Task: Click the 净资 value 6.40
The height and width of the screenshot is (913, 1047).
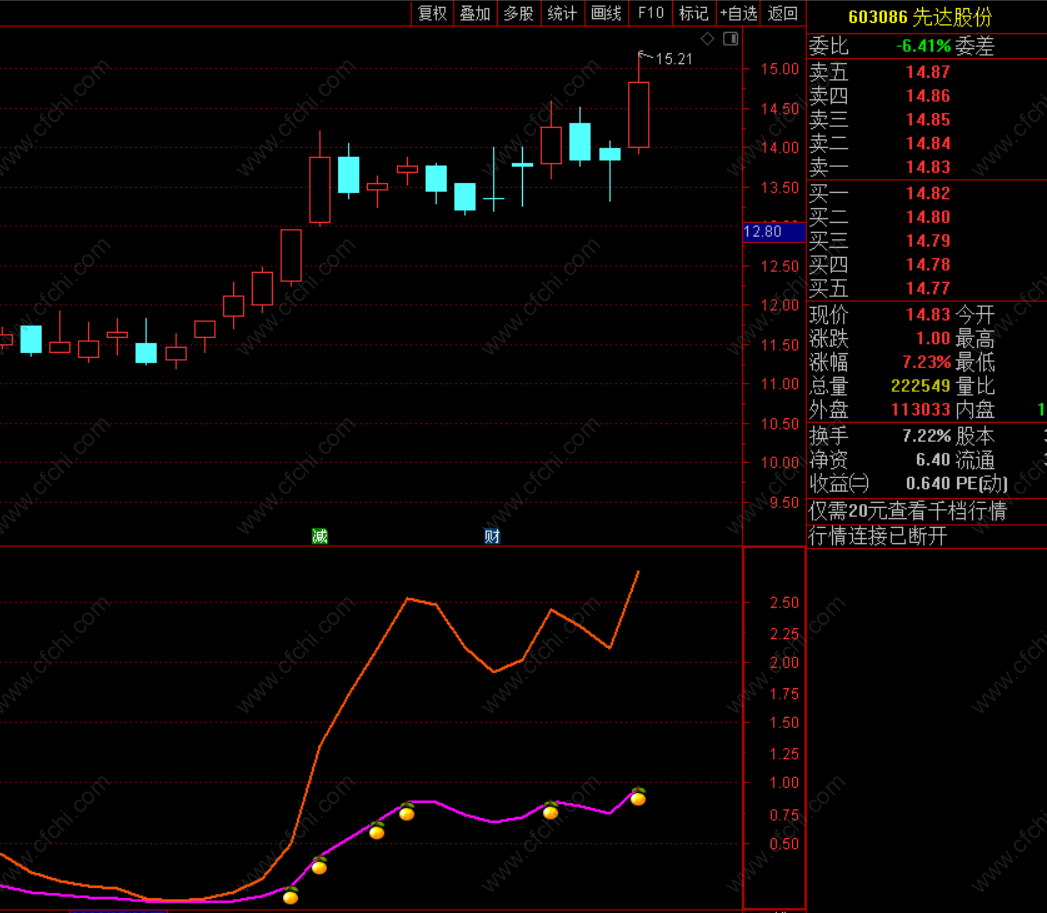Action: coord(933,460)
